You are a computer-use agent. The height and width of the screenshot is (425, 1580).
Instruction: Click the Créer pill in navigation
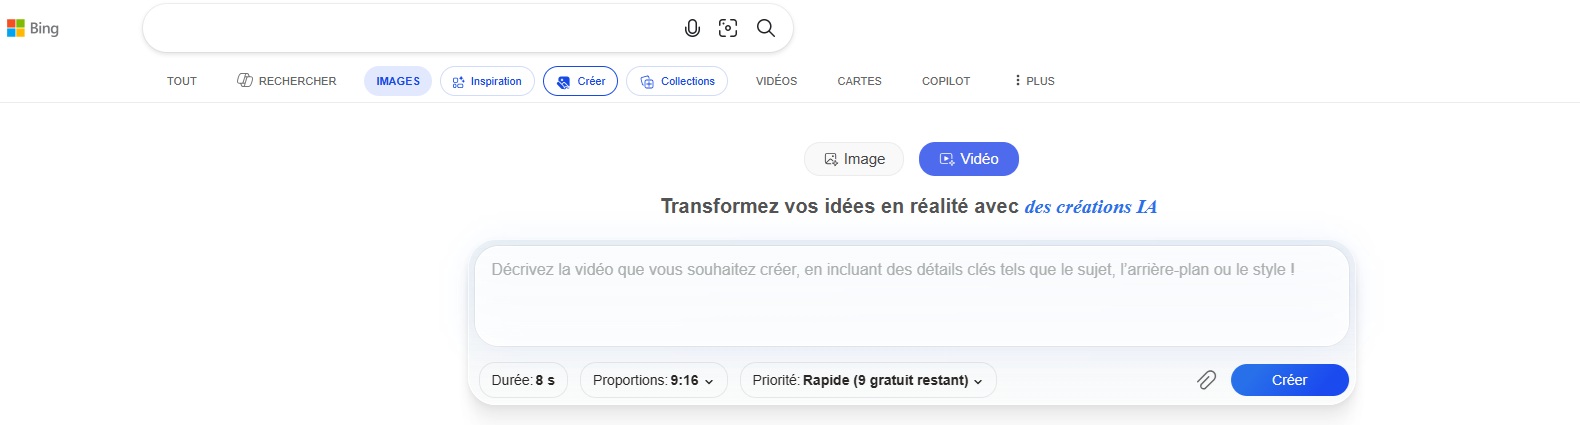(580, 81)
